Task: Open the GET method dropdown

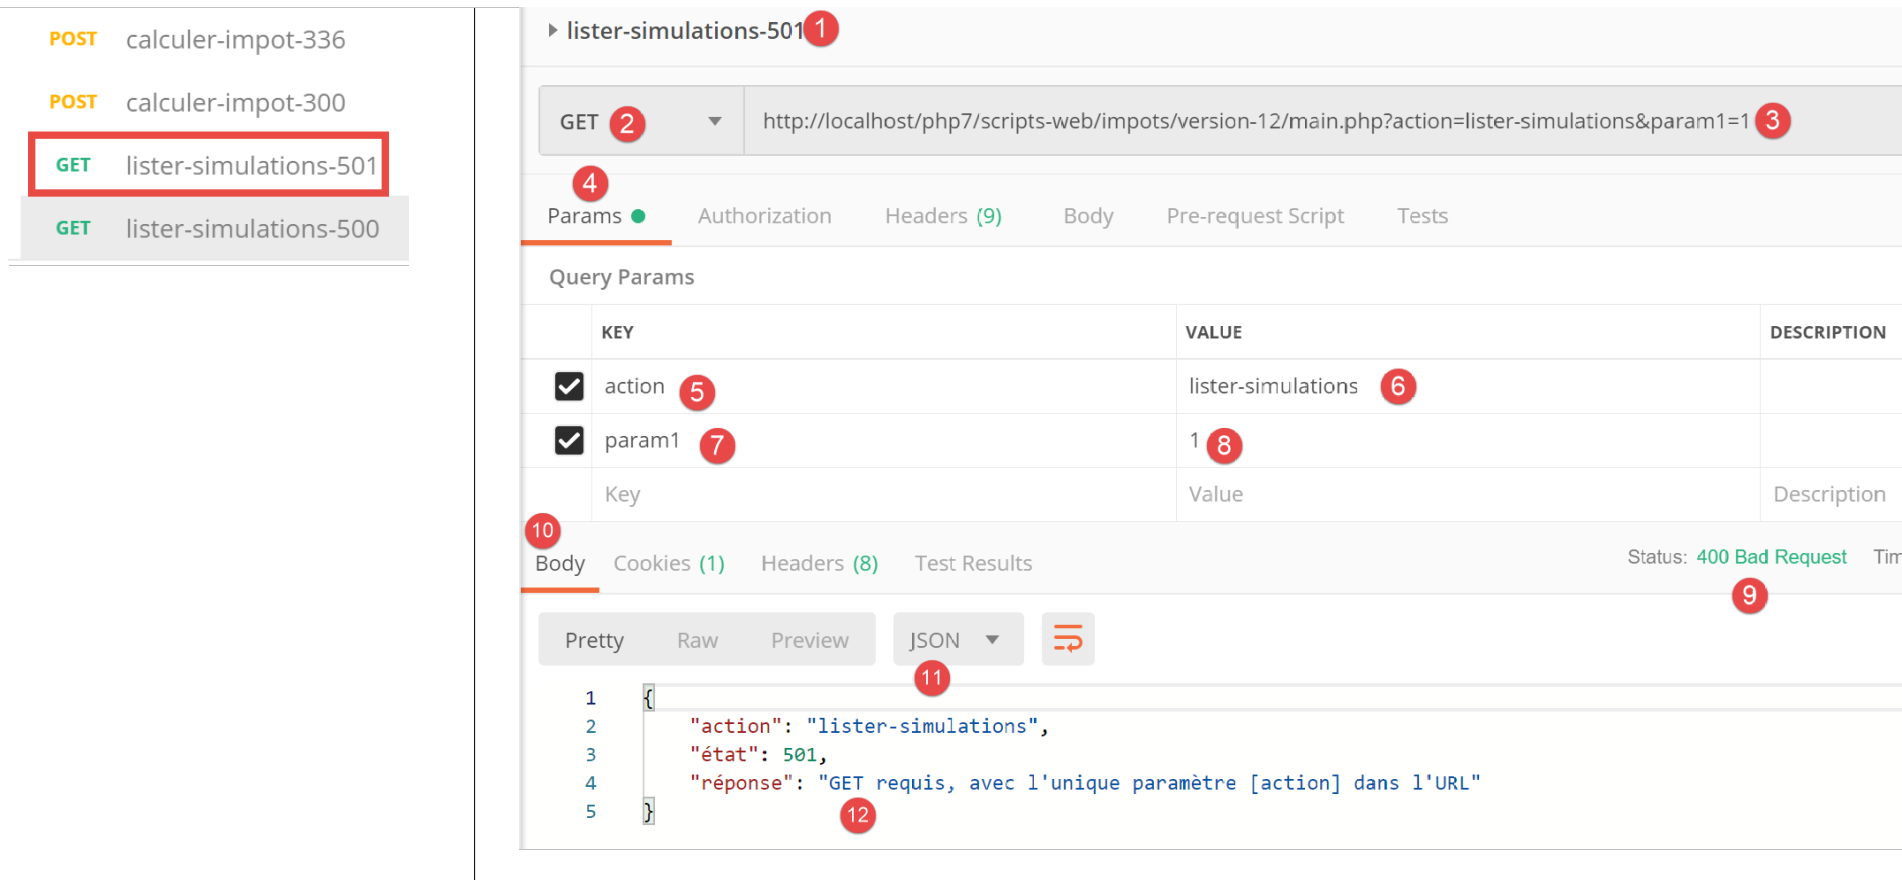Action: (714, 121)
